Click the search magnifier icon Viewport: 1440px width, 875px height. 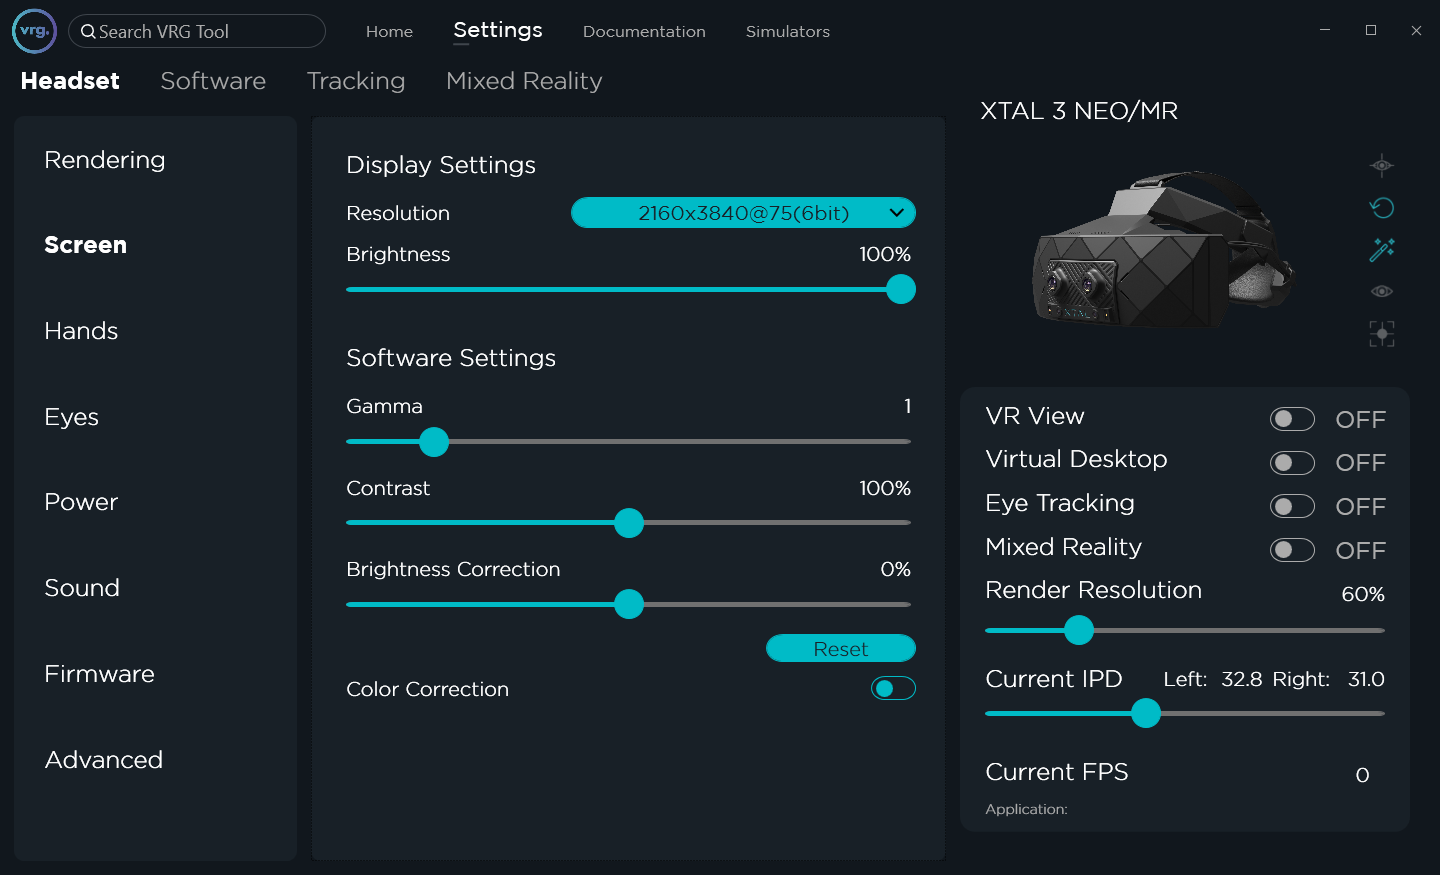[x=88, y=32]
